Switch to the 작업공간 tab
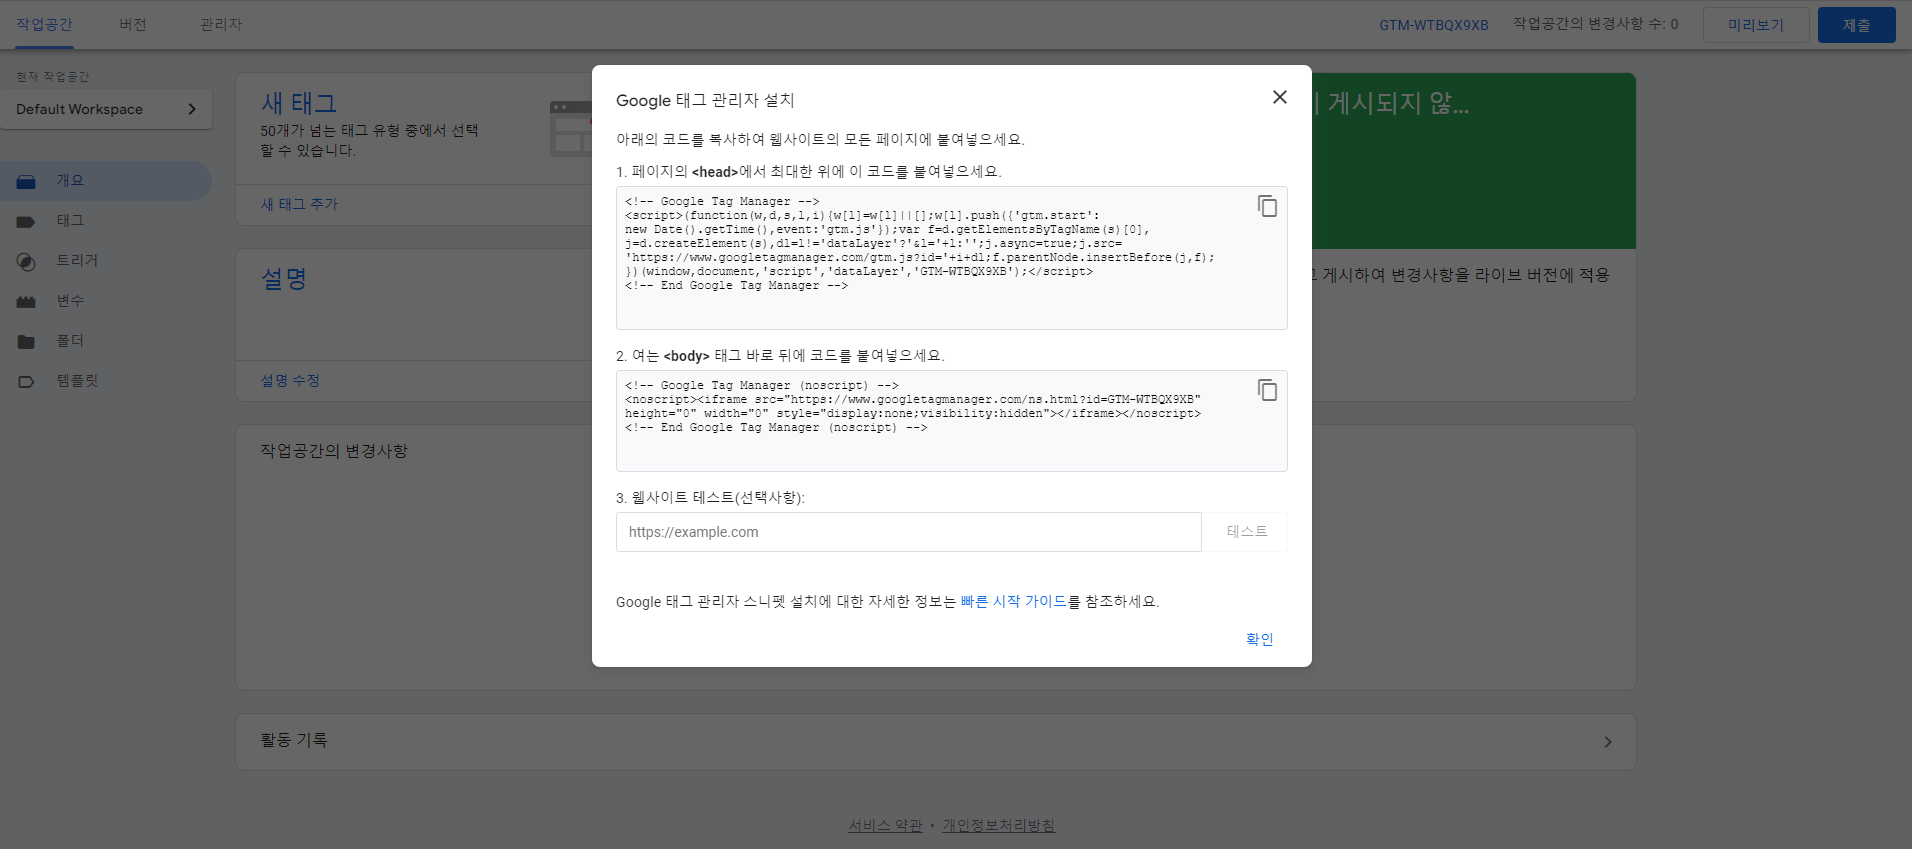1912x849 pixels. [44, 24]
